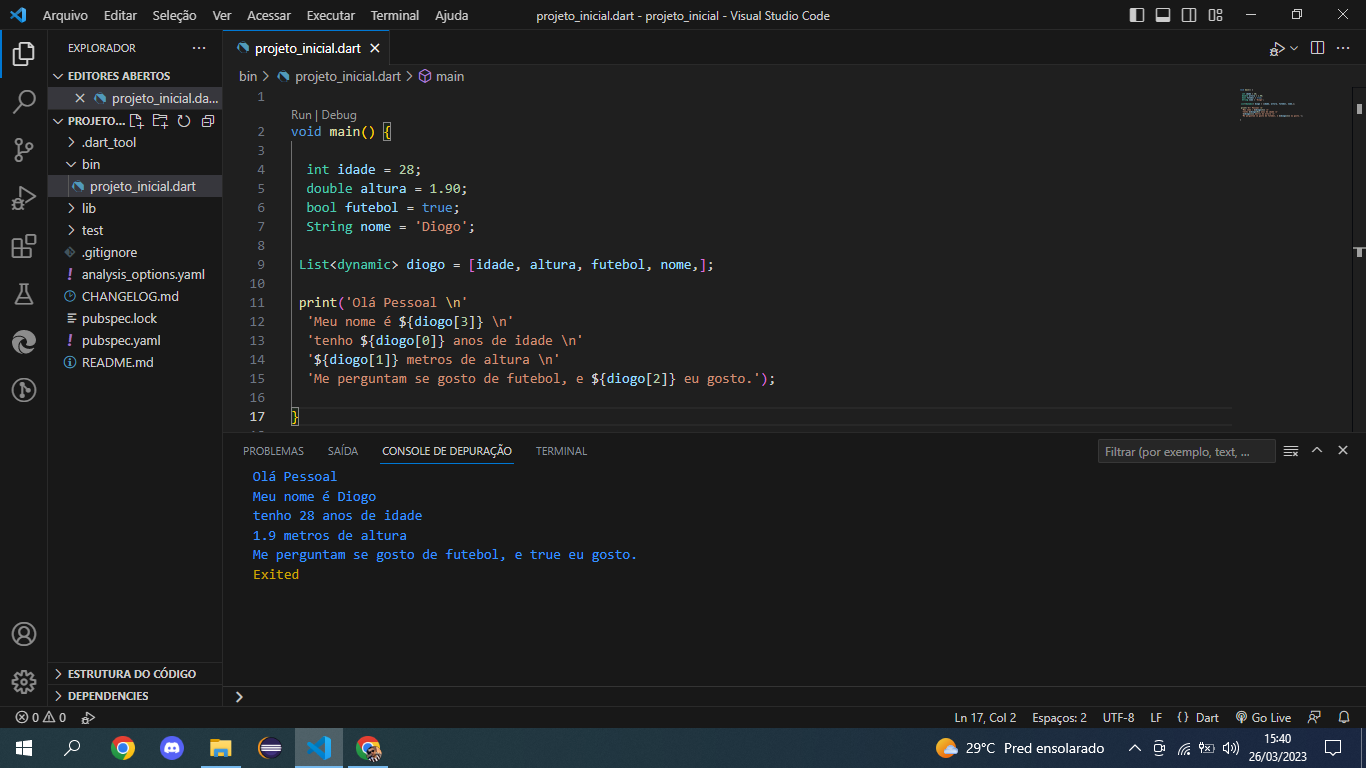Click the New File icon in explorer
The height and width of the screenshot is (768, 1366).
(137, 121)
